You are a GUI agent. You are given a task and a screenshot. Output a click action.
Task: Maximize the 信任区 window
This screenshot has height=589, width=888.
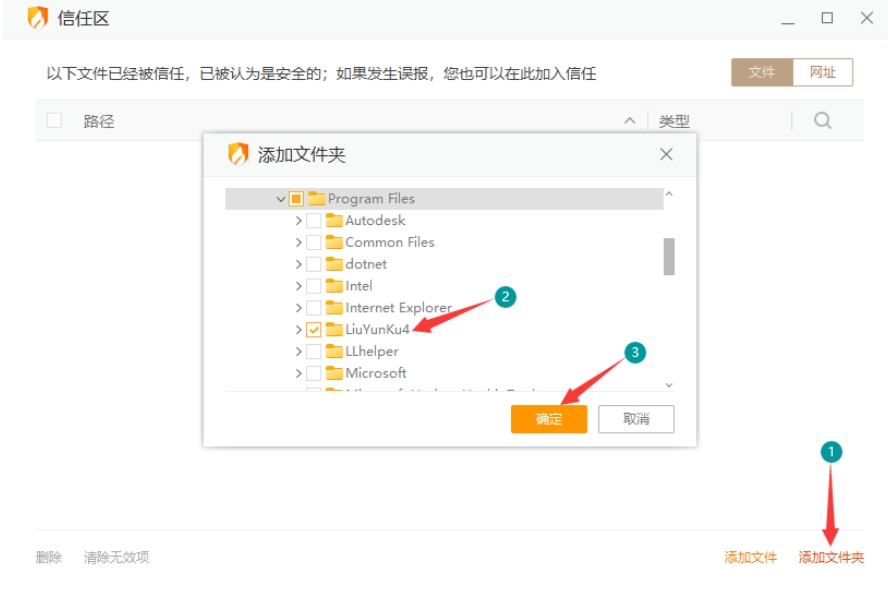coord(827,18)
